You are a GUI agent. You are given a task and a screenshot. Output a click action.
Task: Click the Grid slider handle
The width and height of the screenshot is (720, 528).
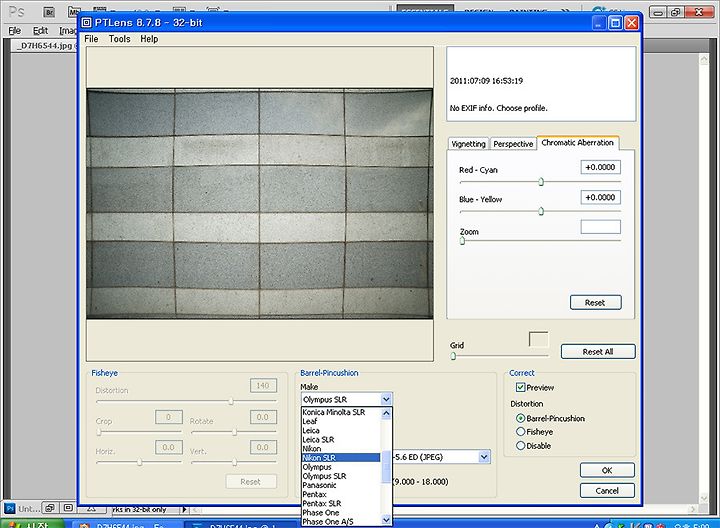(x=453, y=356)
